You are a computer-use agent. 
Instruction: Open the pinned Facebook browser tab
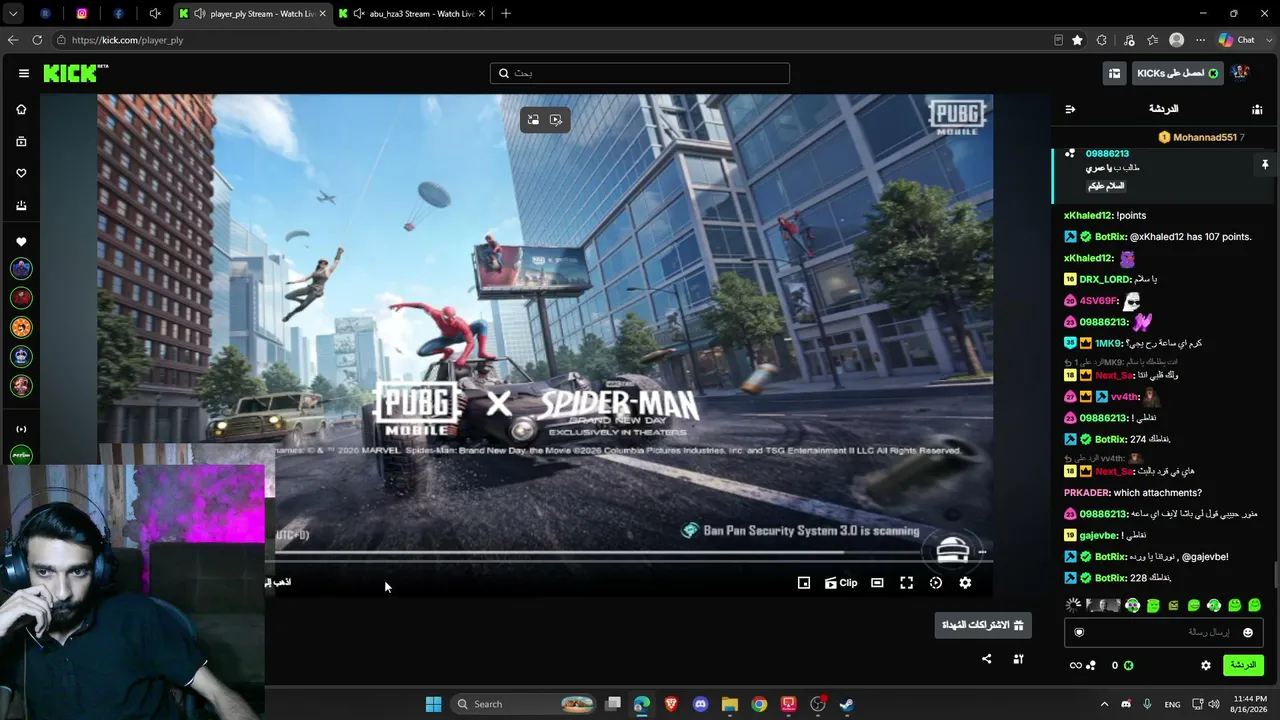[x=118, y=14]
